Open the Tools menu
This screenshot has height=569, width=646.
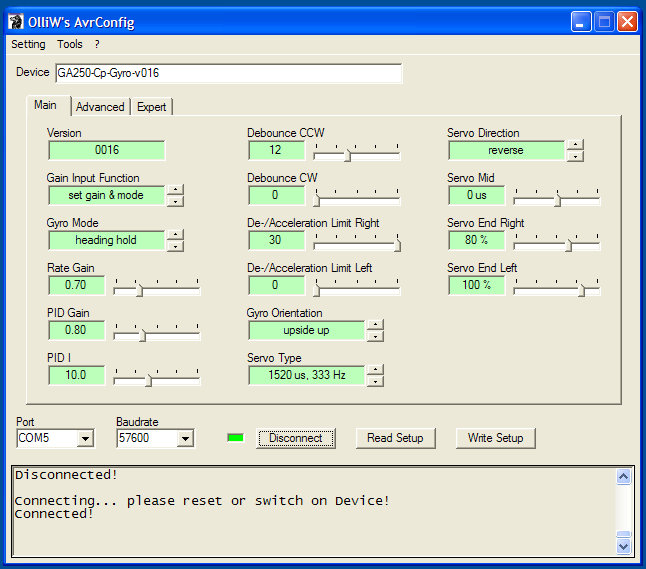70,44
